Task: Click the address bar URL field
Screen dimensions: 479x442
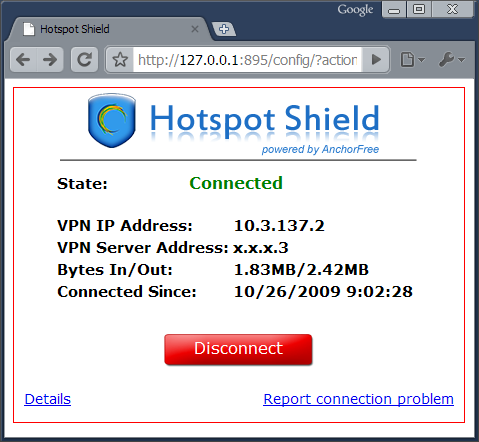Action: coord(247,60)
